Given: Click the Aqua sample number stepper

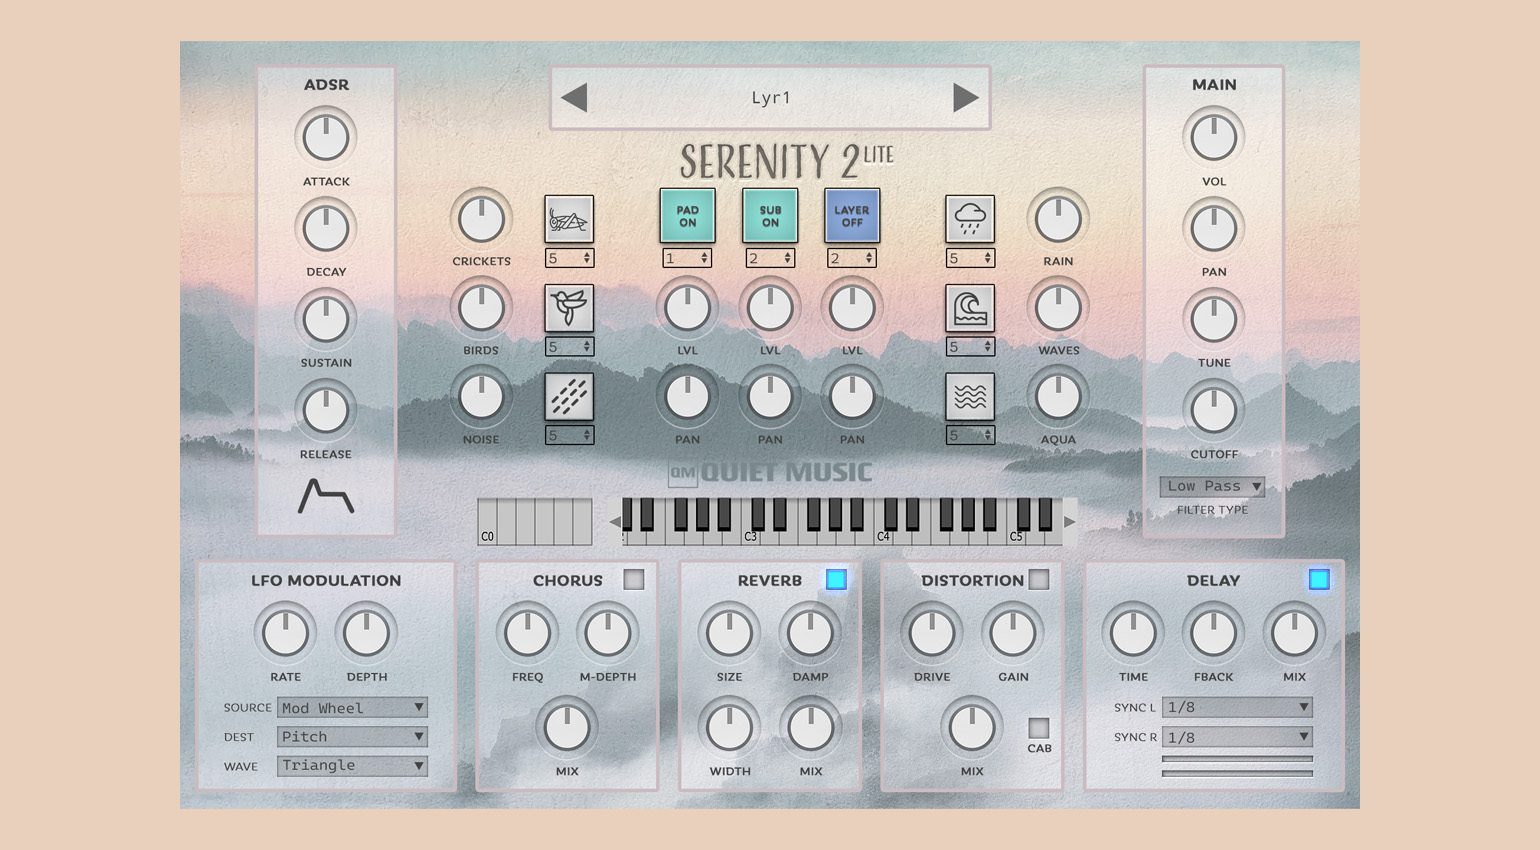Looking at the screenshot, I should pos(970,435).
